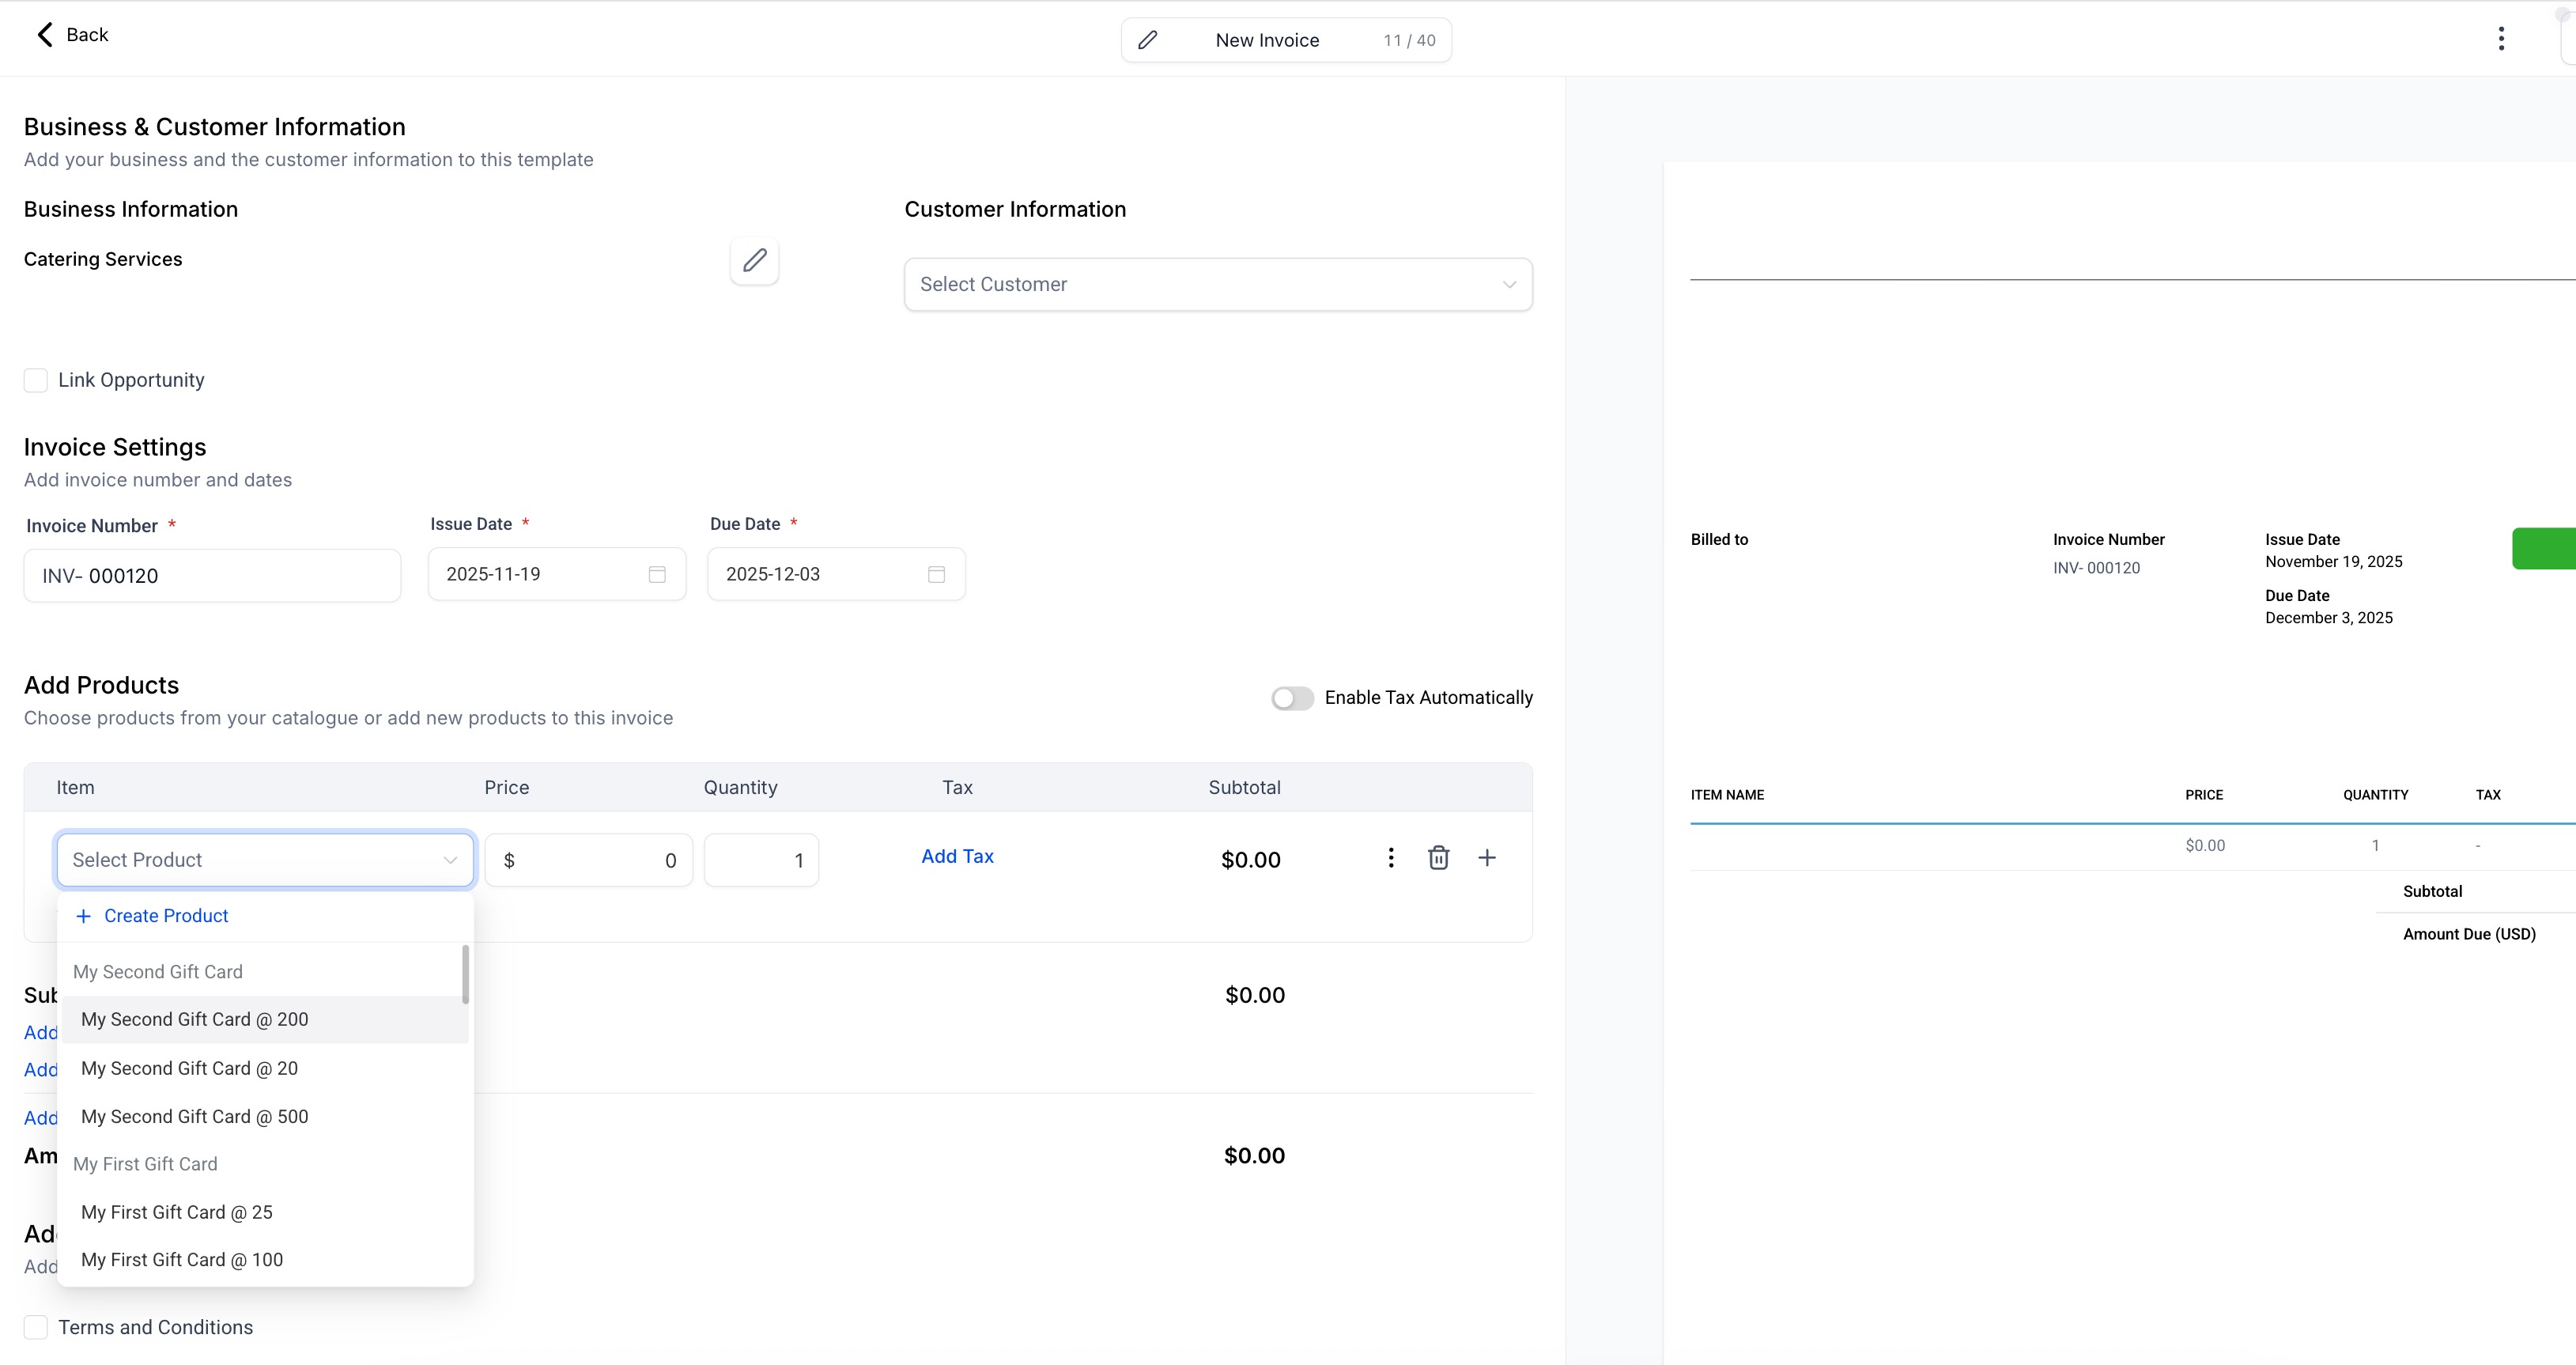Screen dimensions: 2576x1365
Task: Open the top-right three-dot options menu
Action: coord(2501,39)
